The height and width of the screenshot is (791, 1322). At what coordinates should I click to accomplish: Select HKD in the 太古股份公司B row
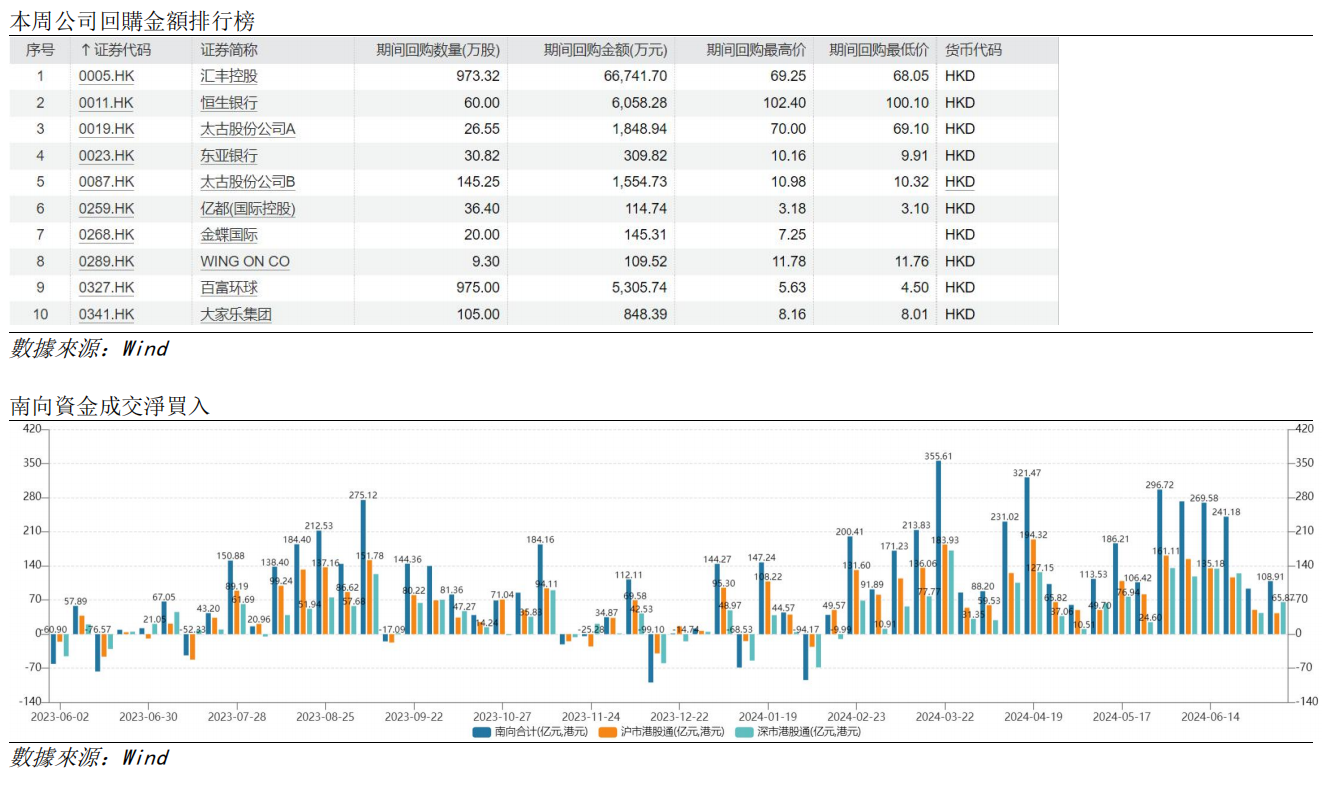(x=960, y=182)
